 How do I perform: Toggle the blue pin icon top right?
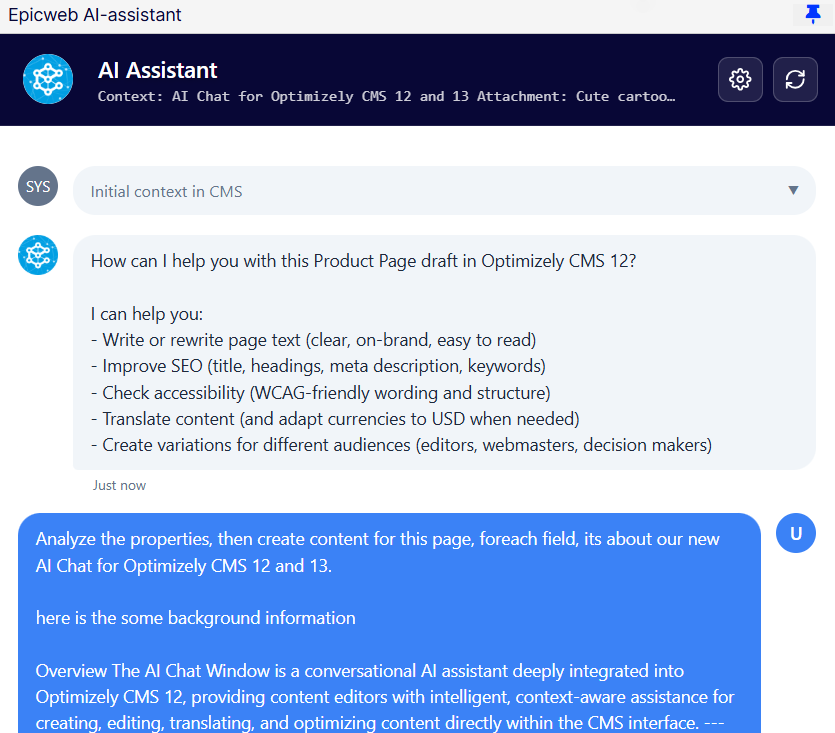click(812, 14)
